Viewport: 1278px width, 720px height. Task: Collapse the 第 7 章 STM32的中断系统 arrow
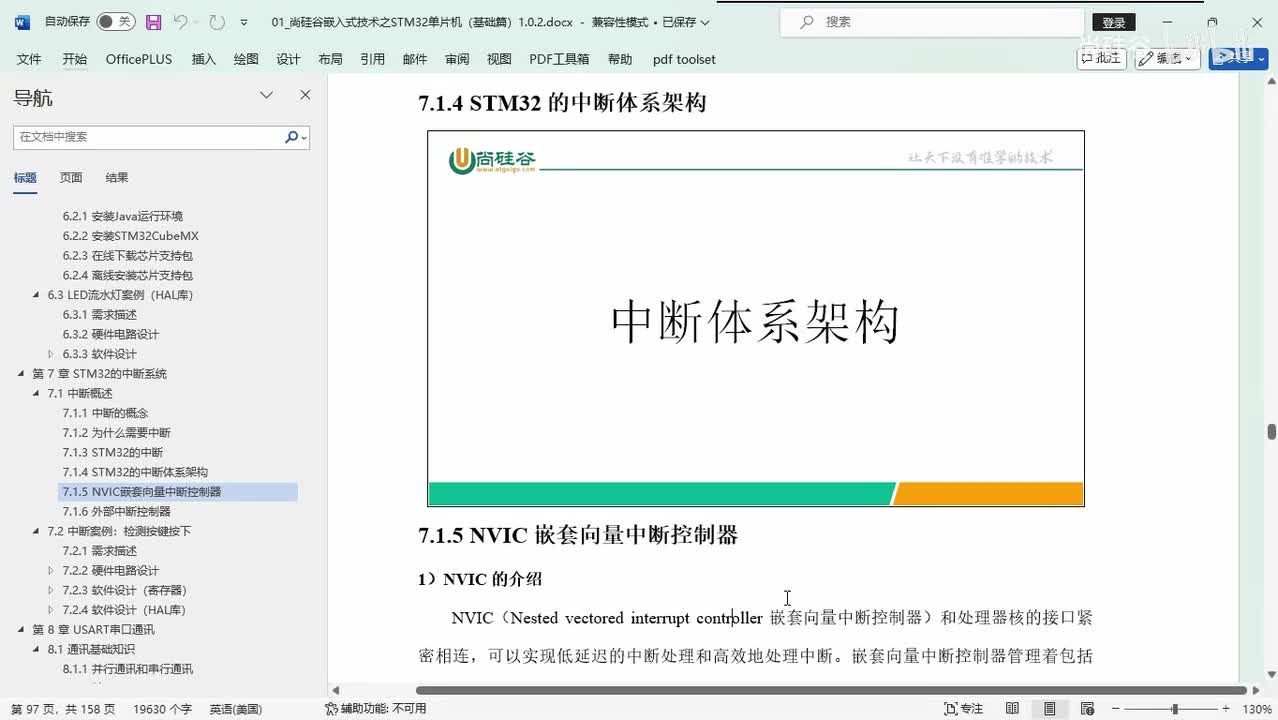(21, 374)
